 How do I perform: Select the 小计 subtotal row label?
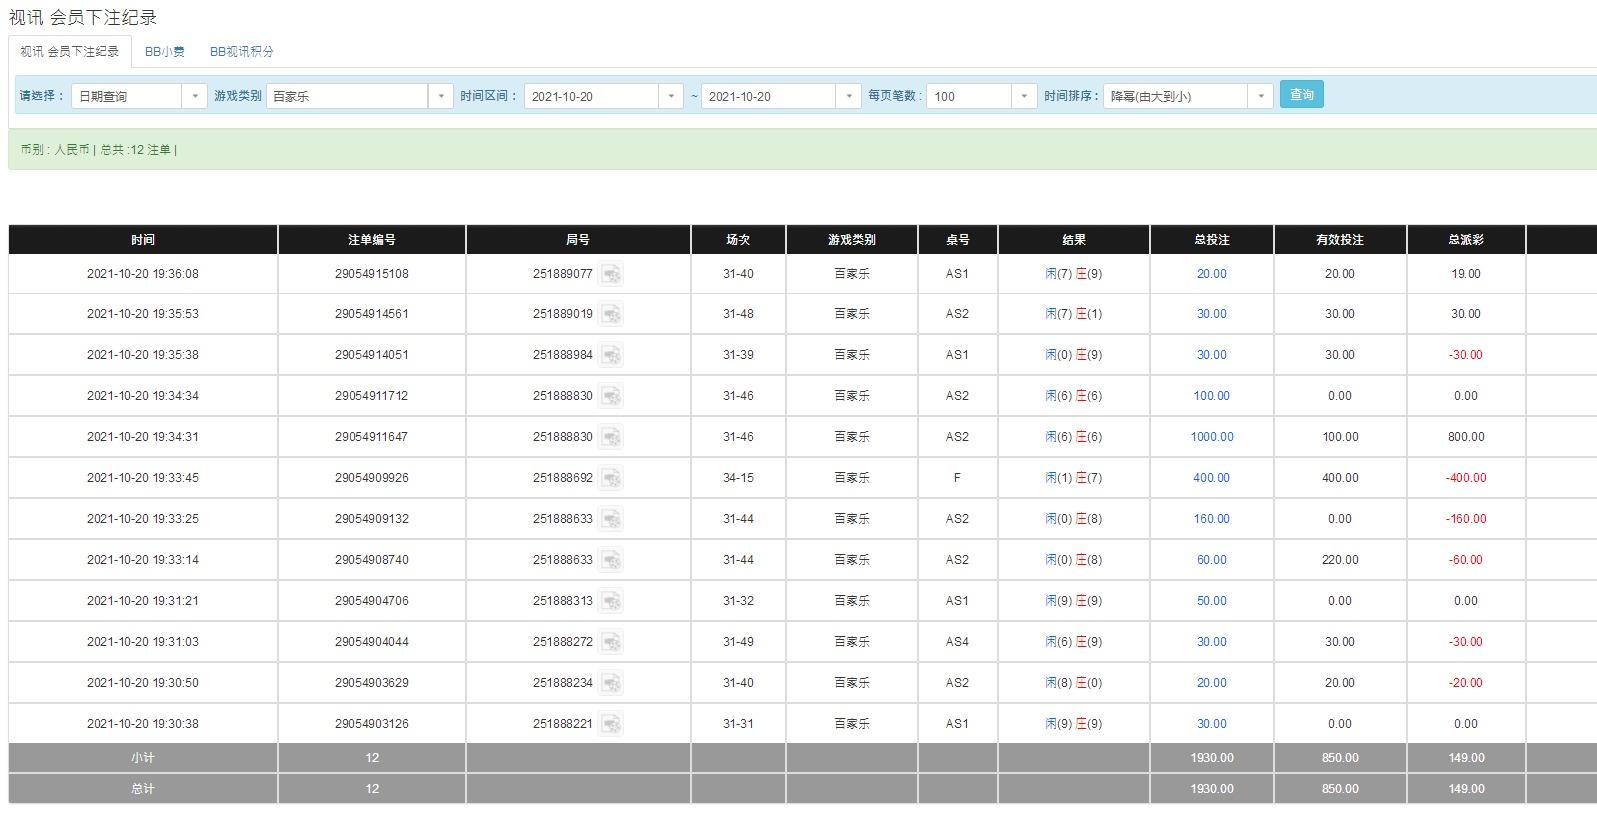(x=143, y=758)
